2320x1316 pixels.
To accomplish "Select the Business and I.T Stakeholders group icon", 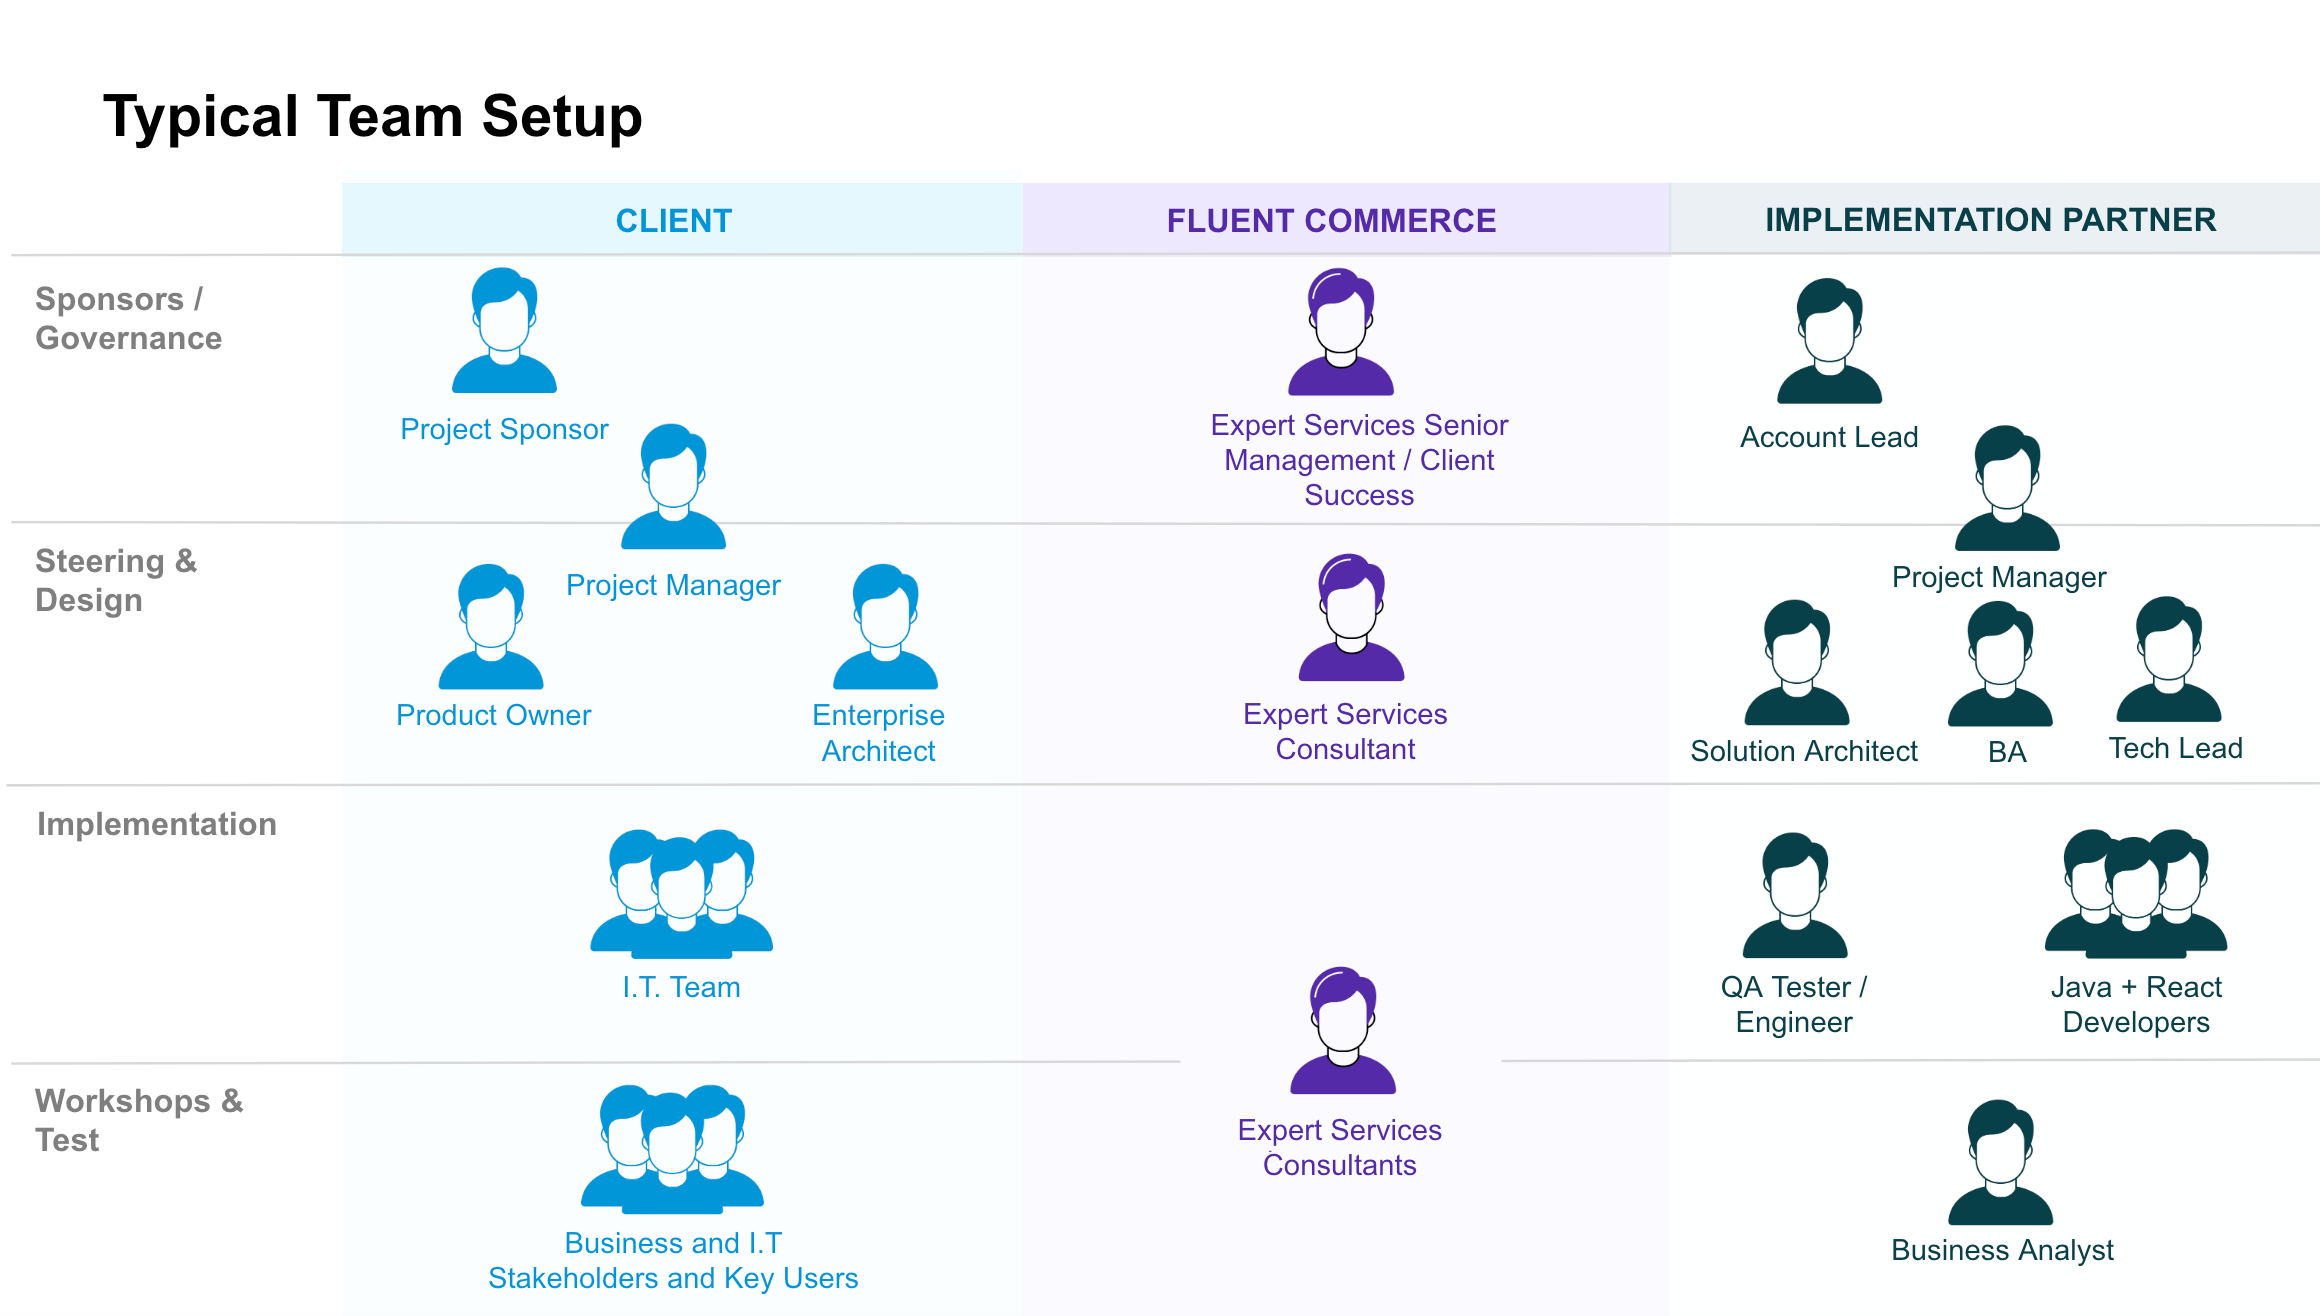I will (x=672, y=1148).
